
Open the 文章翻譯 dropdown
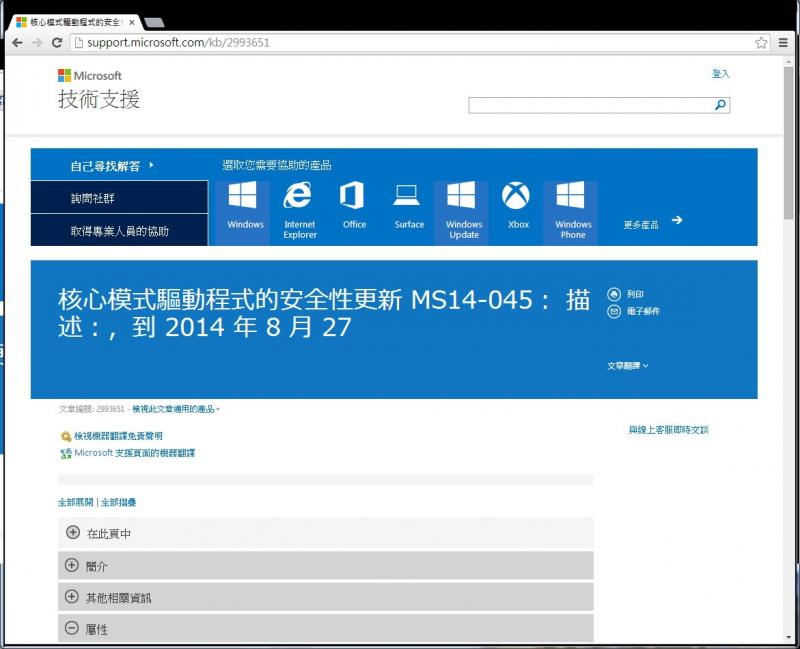coord(628,366)
